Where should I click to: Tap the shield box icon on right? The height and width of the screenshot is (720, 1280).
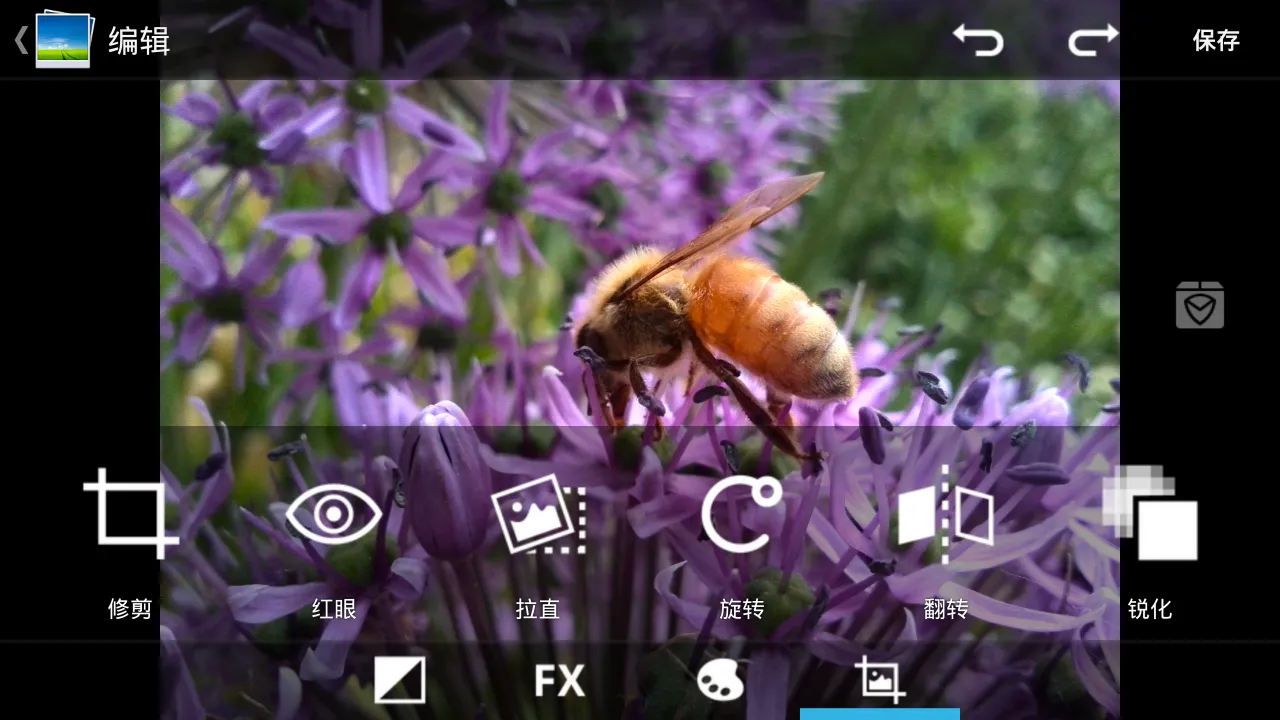tap(1200, 305)
